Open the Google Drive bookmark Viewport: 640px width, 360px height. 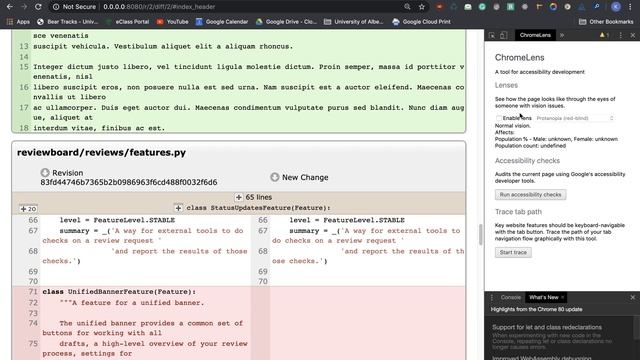[x=286, y=22]
